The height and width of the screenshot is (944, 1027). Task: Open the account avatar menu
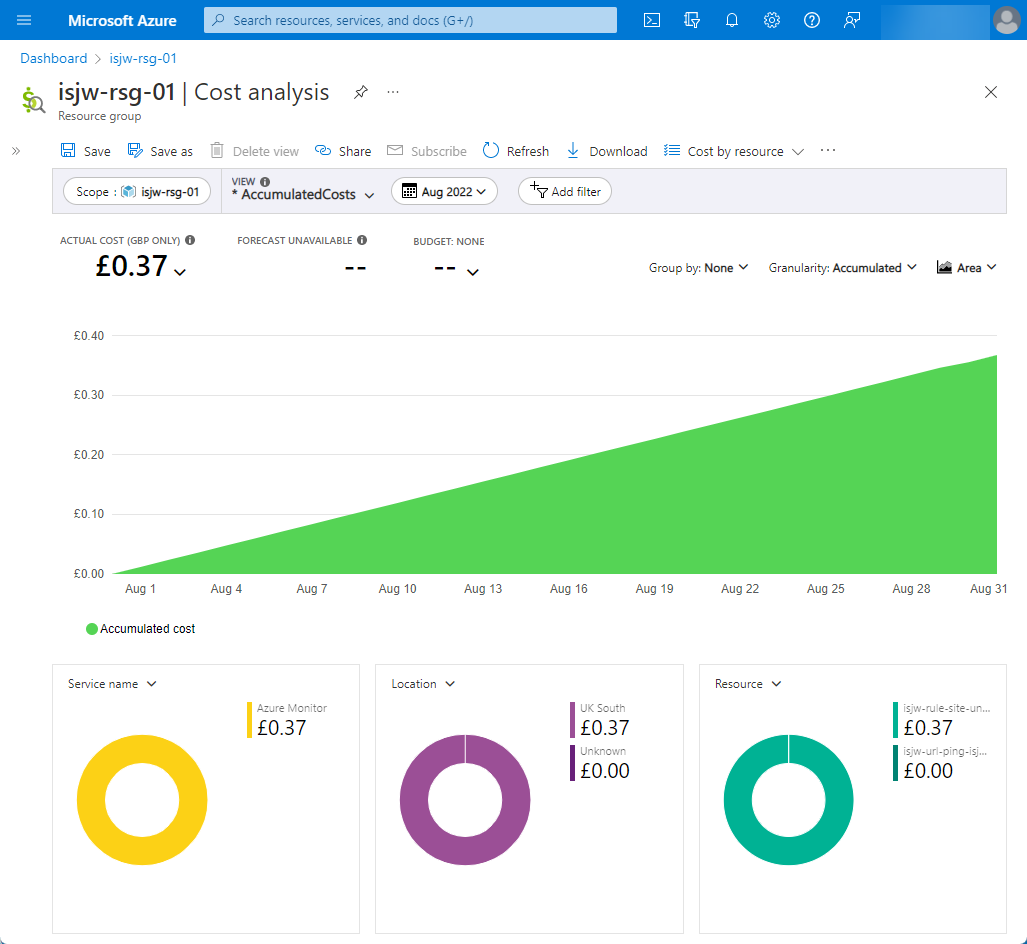point(1006,20)
